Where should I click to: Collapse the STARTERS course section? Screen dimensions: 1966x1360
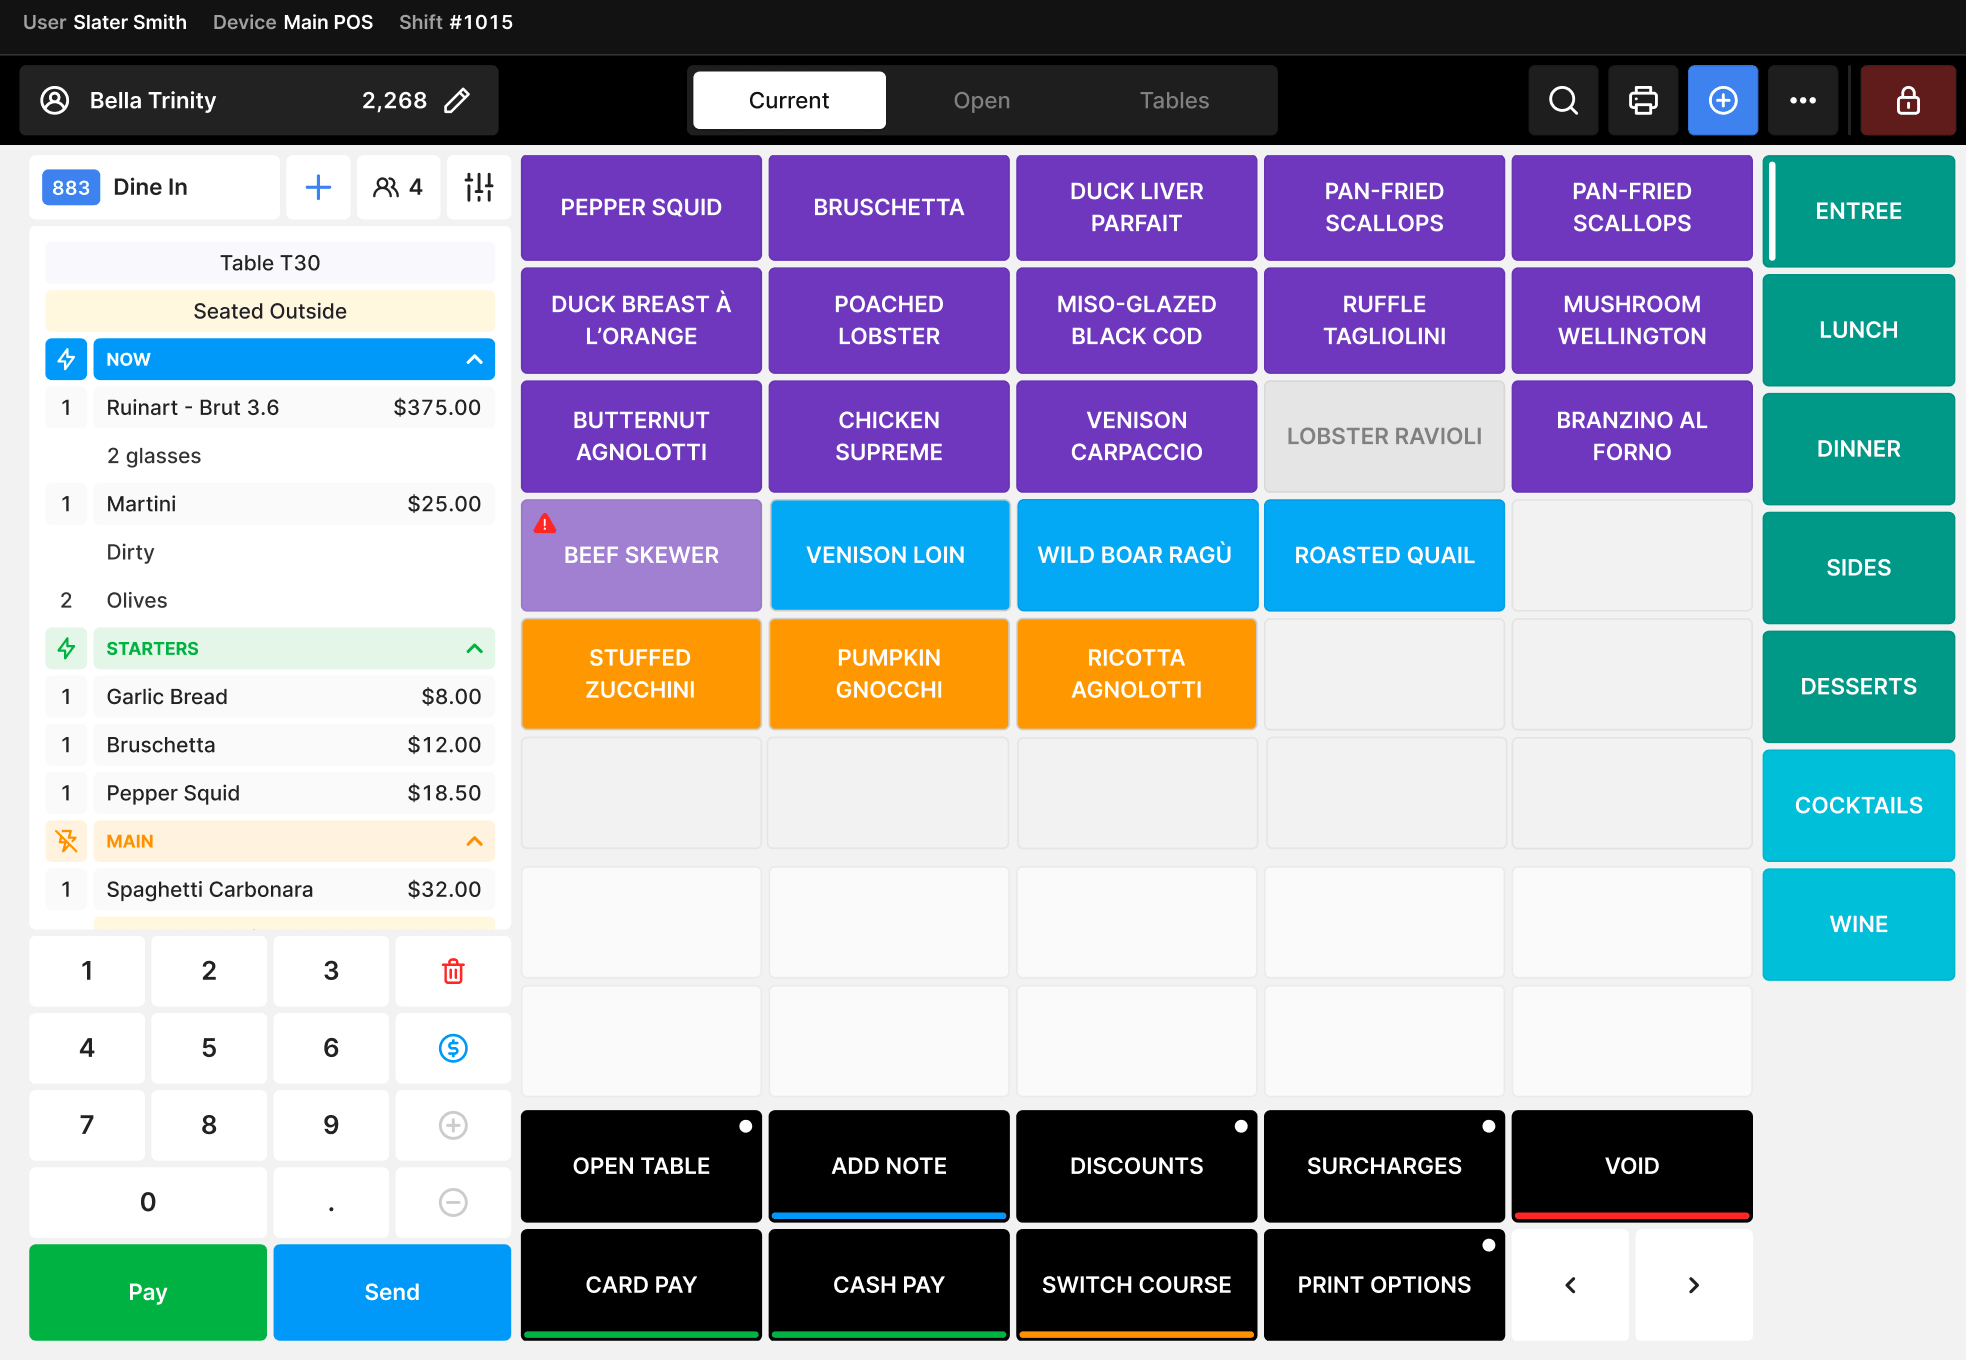tap(474, 648)
